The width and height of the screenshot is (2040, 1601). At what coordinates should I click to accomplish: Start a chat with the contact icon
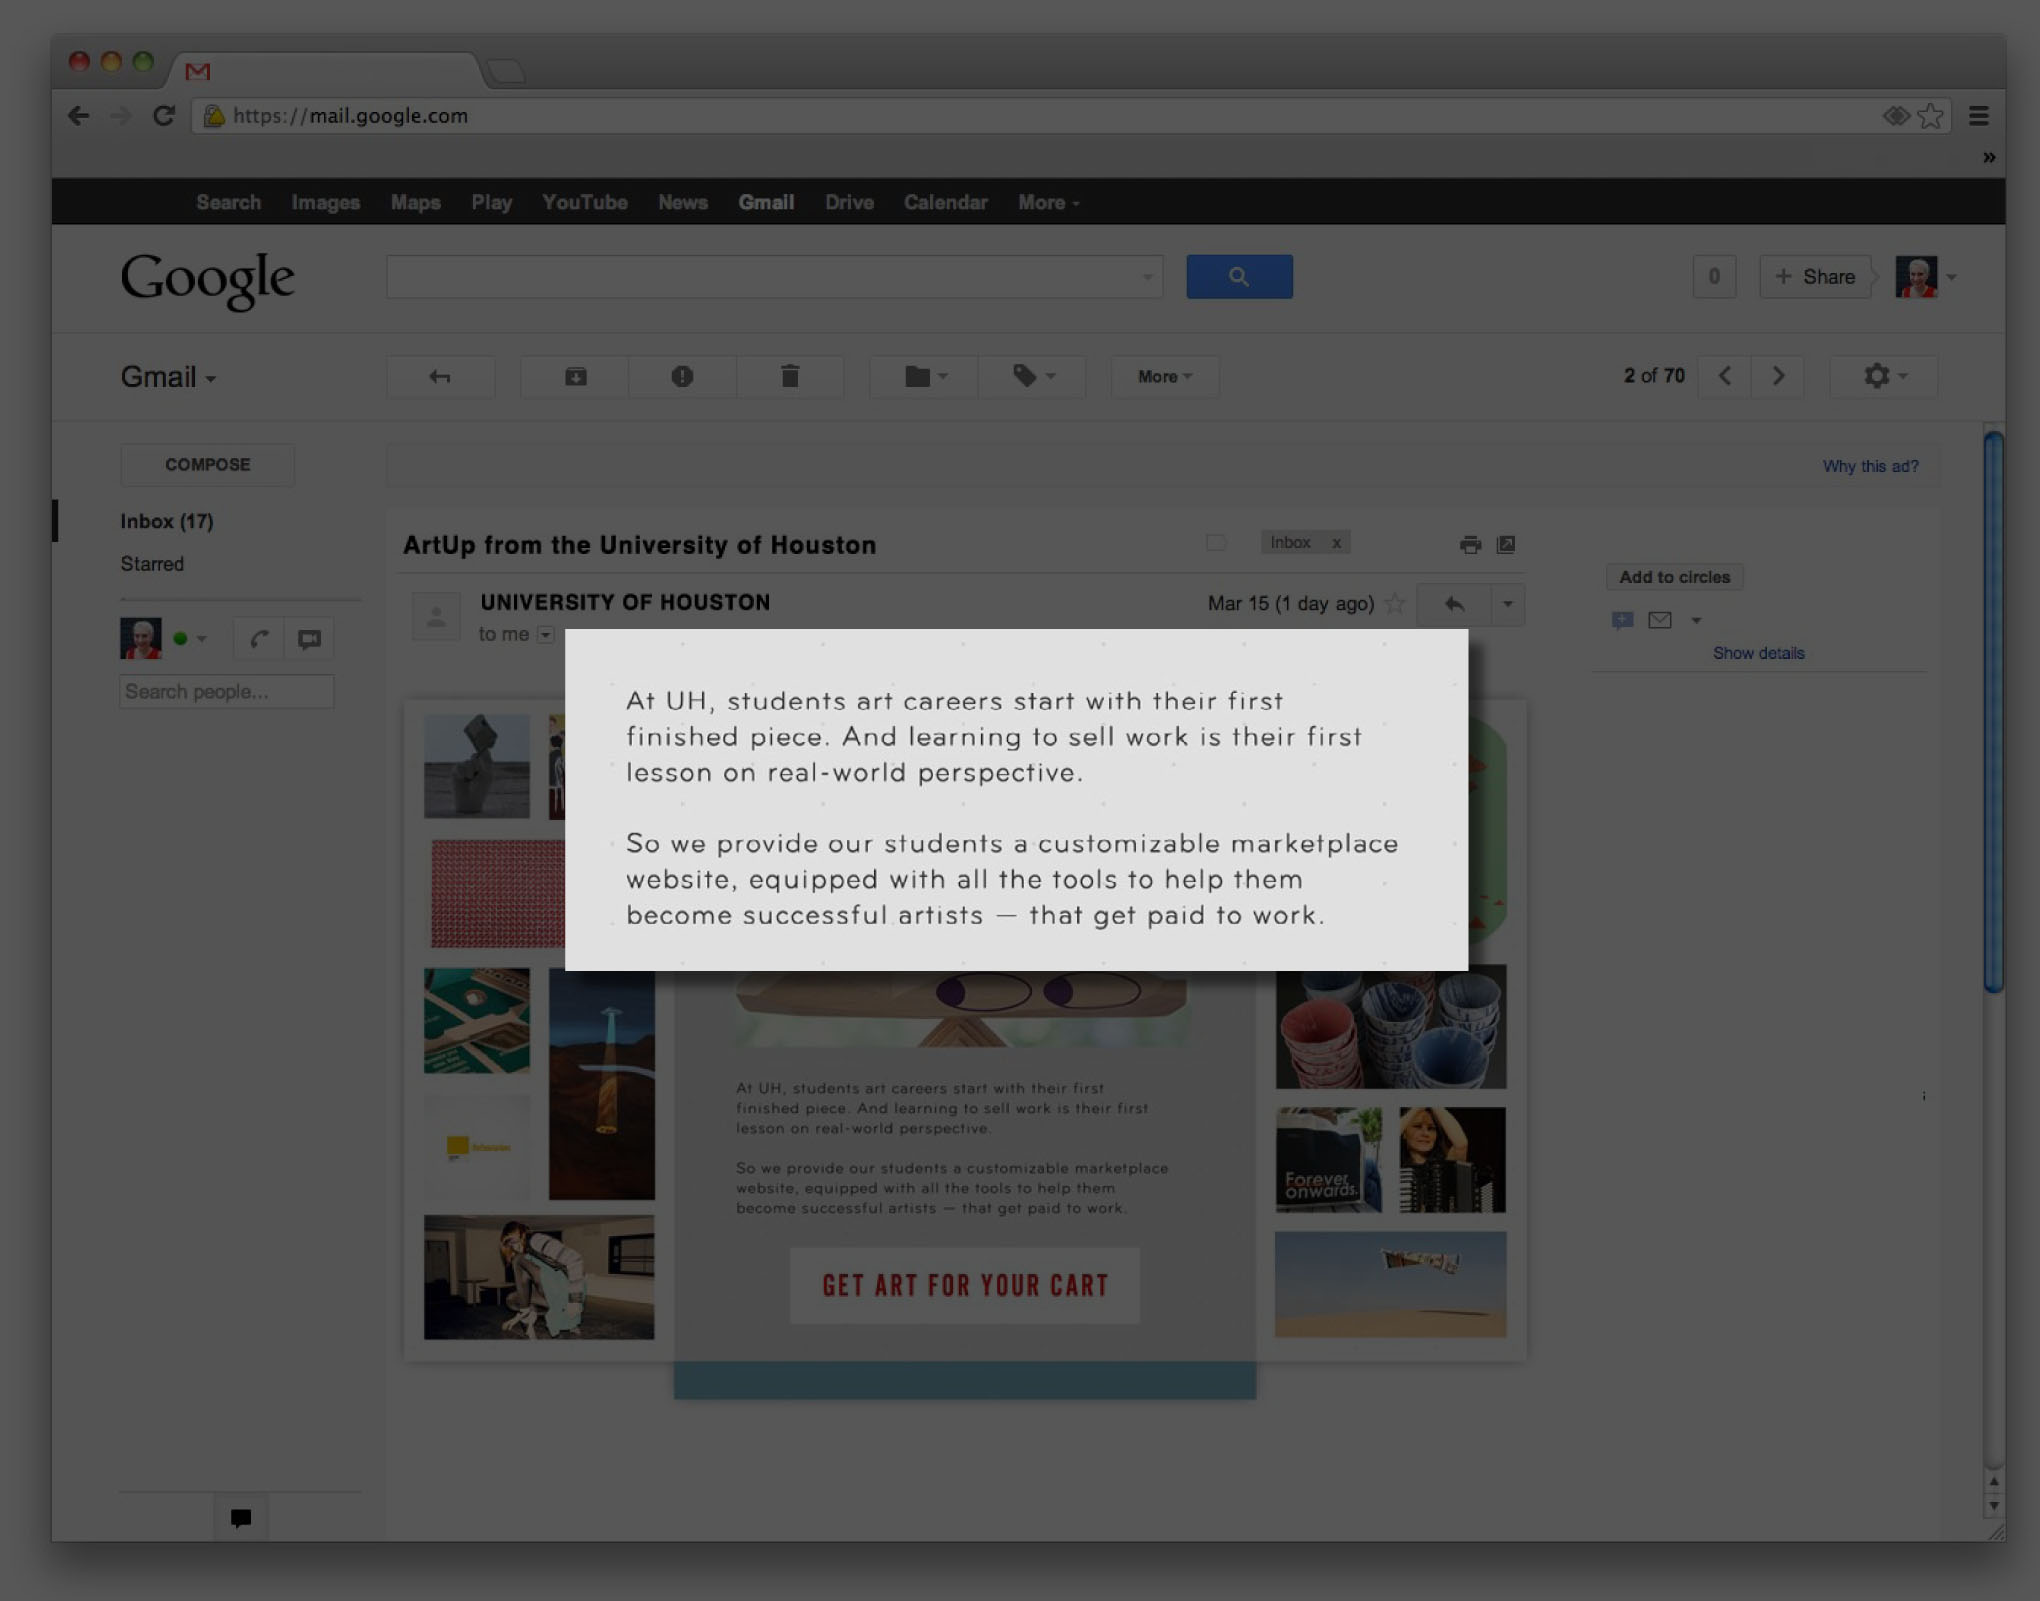tap(1622, 621)
